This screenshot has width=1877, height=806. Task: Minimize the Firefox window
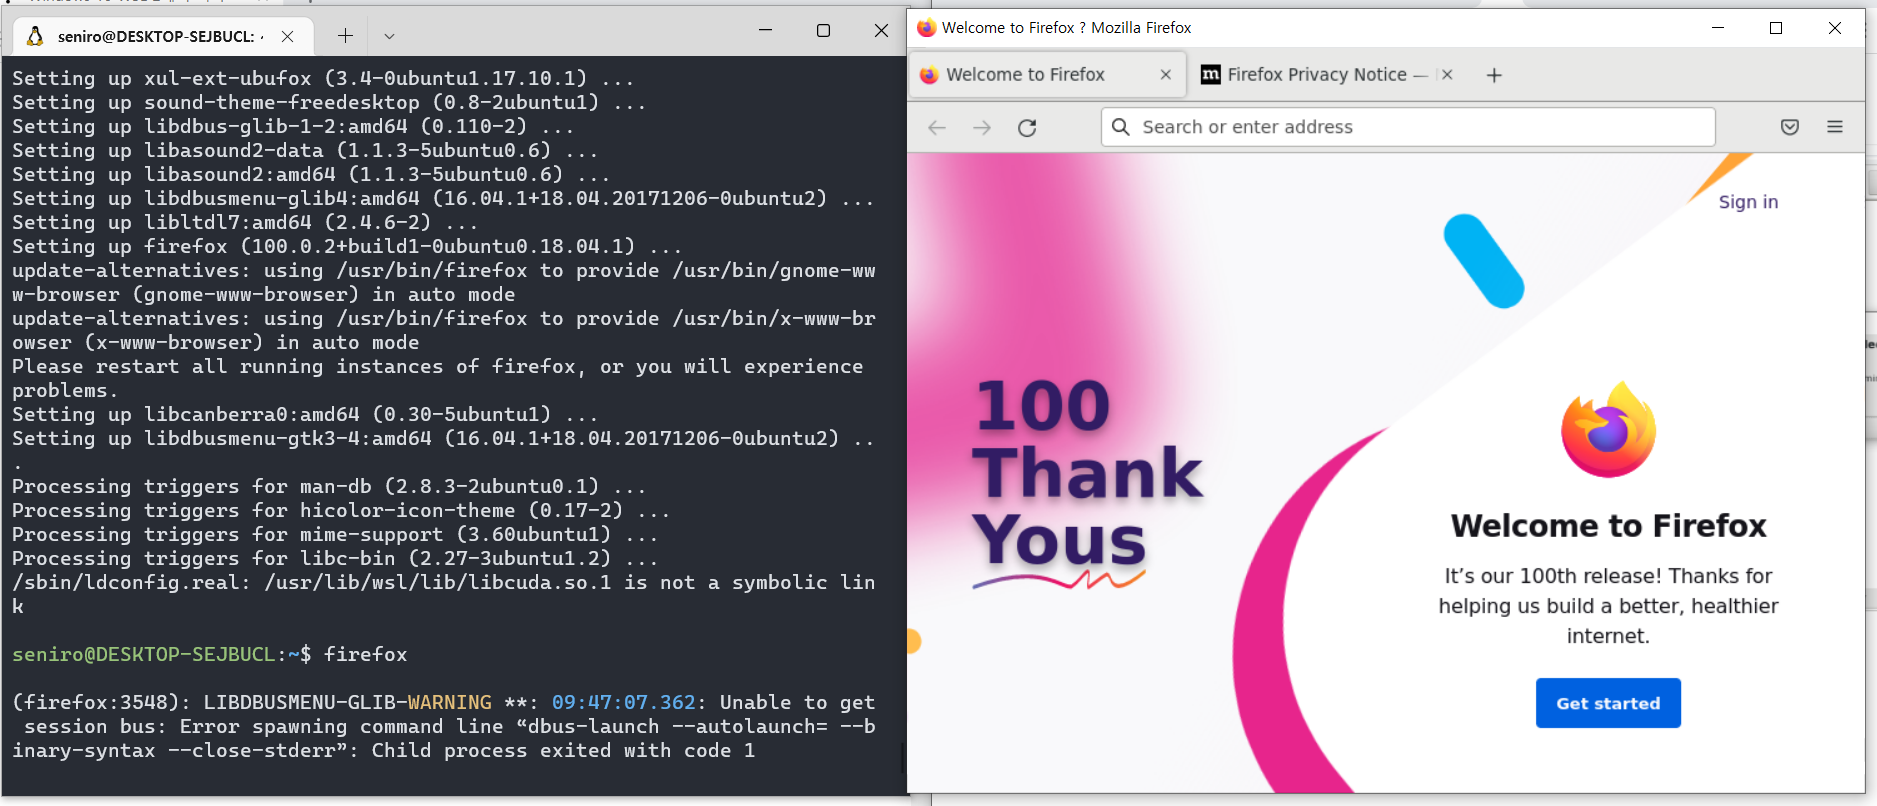pyautogui.click(x=1718, y=28)
